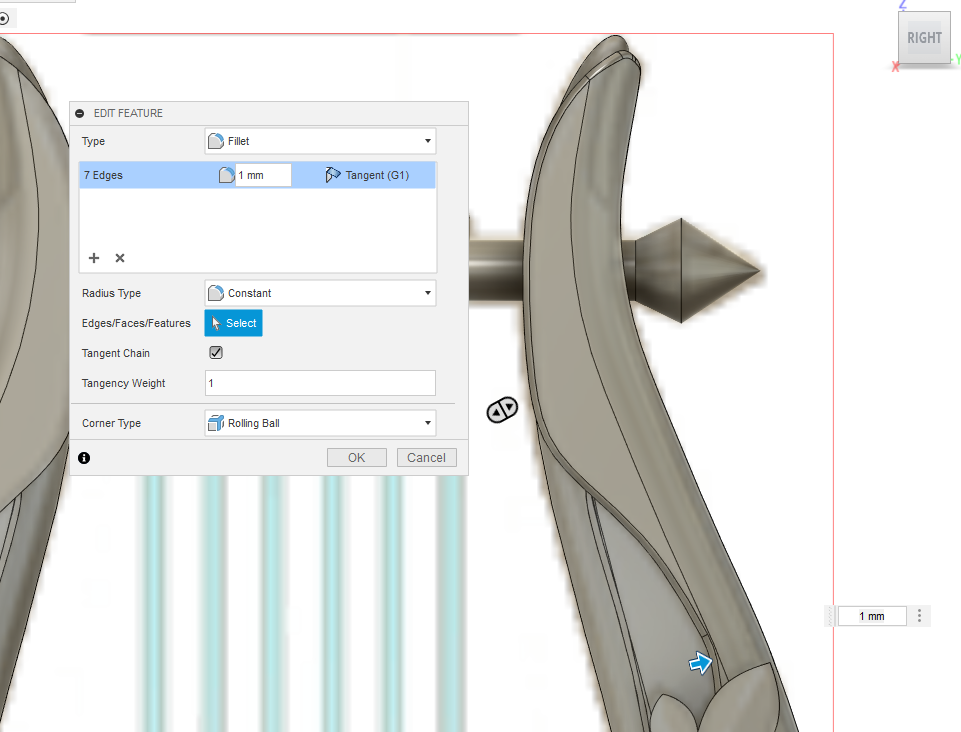Click the Select button for Edges/Faces/Features

tap(234, 323)
